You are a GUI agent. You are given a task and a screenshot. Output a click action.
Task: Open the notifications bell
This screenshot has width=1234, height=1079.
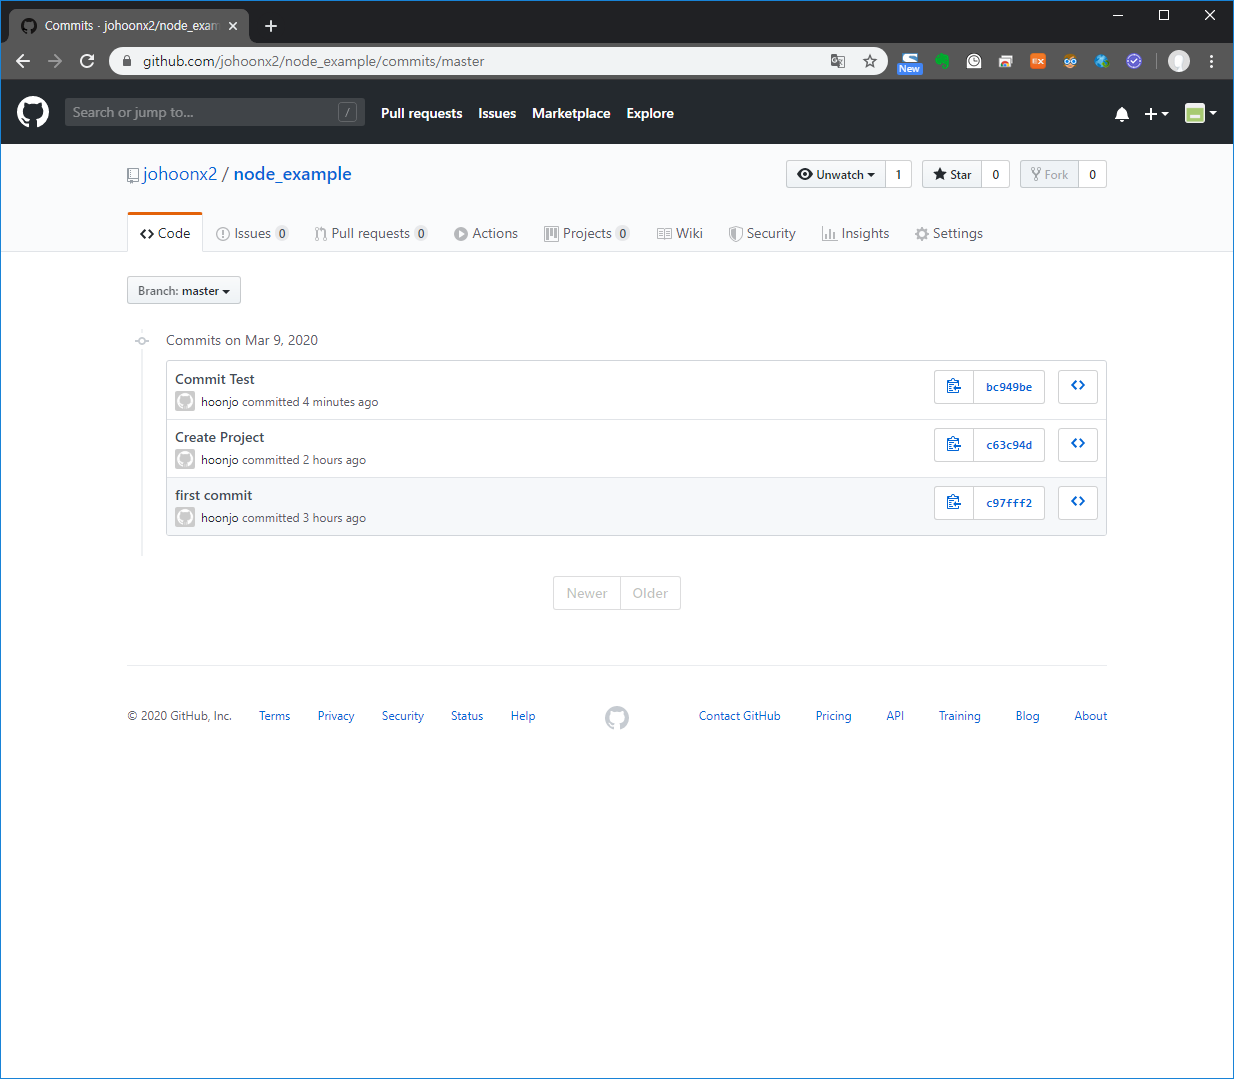click(1122, 114)
